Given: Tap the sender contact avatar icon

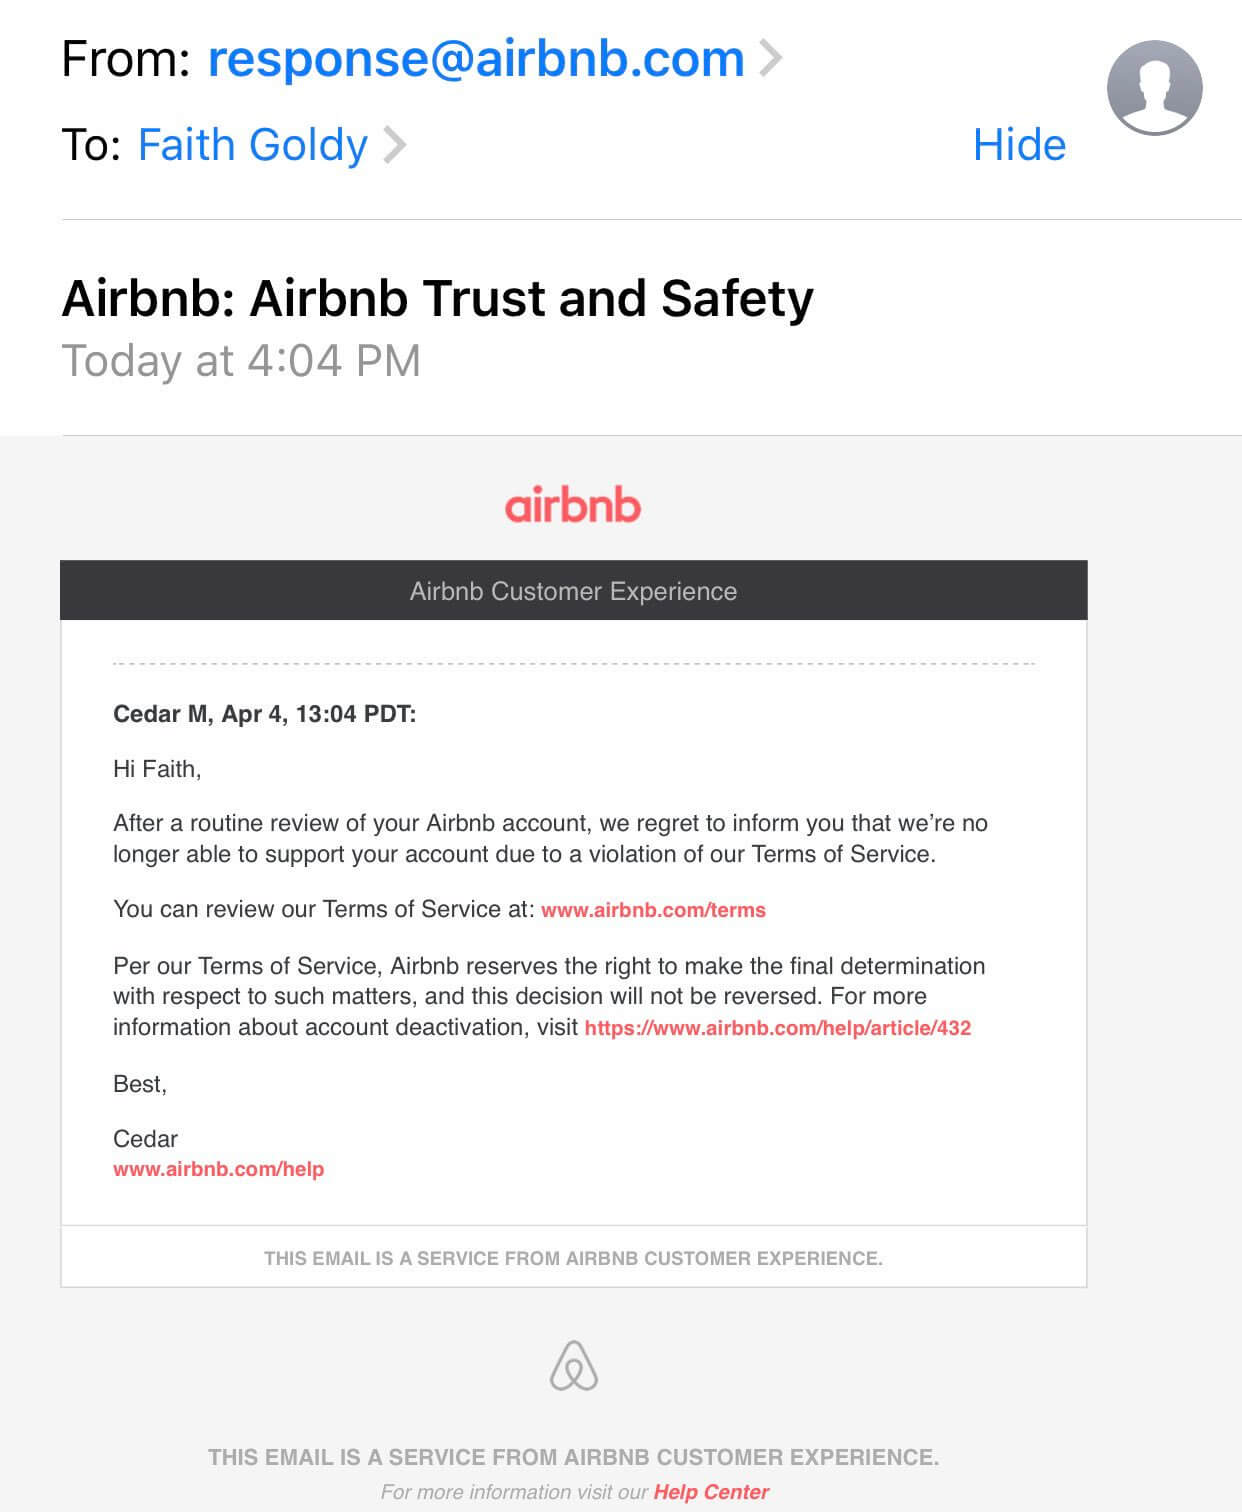Looking at the screenshot, I should point(1154,88).
